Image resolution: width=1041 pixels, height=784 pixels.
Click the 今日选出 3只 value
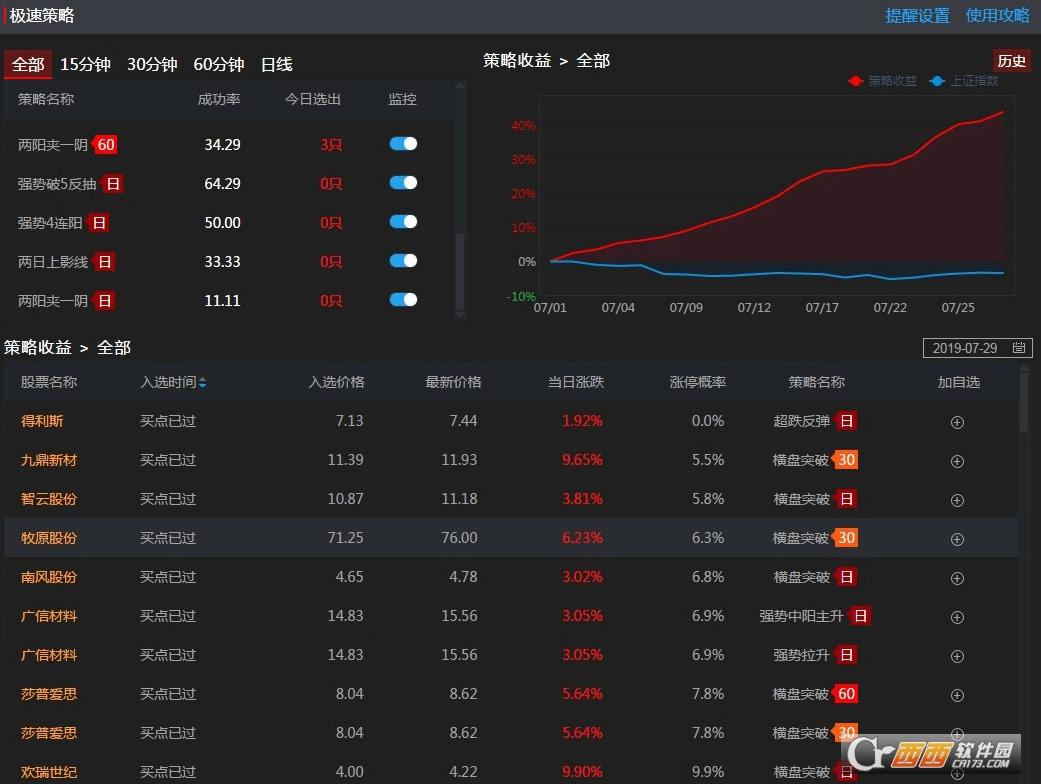pyautogui.click(x=331, y=145)
